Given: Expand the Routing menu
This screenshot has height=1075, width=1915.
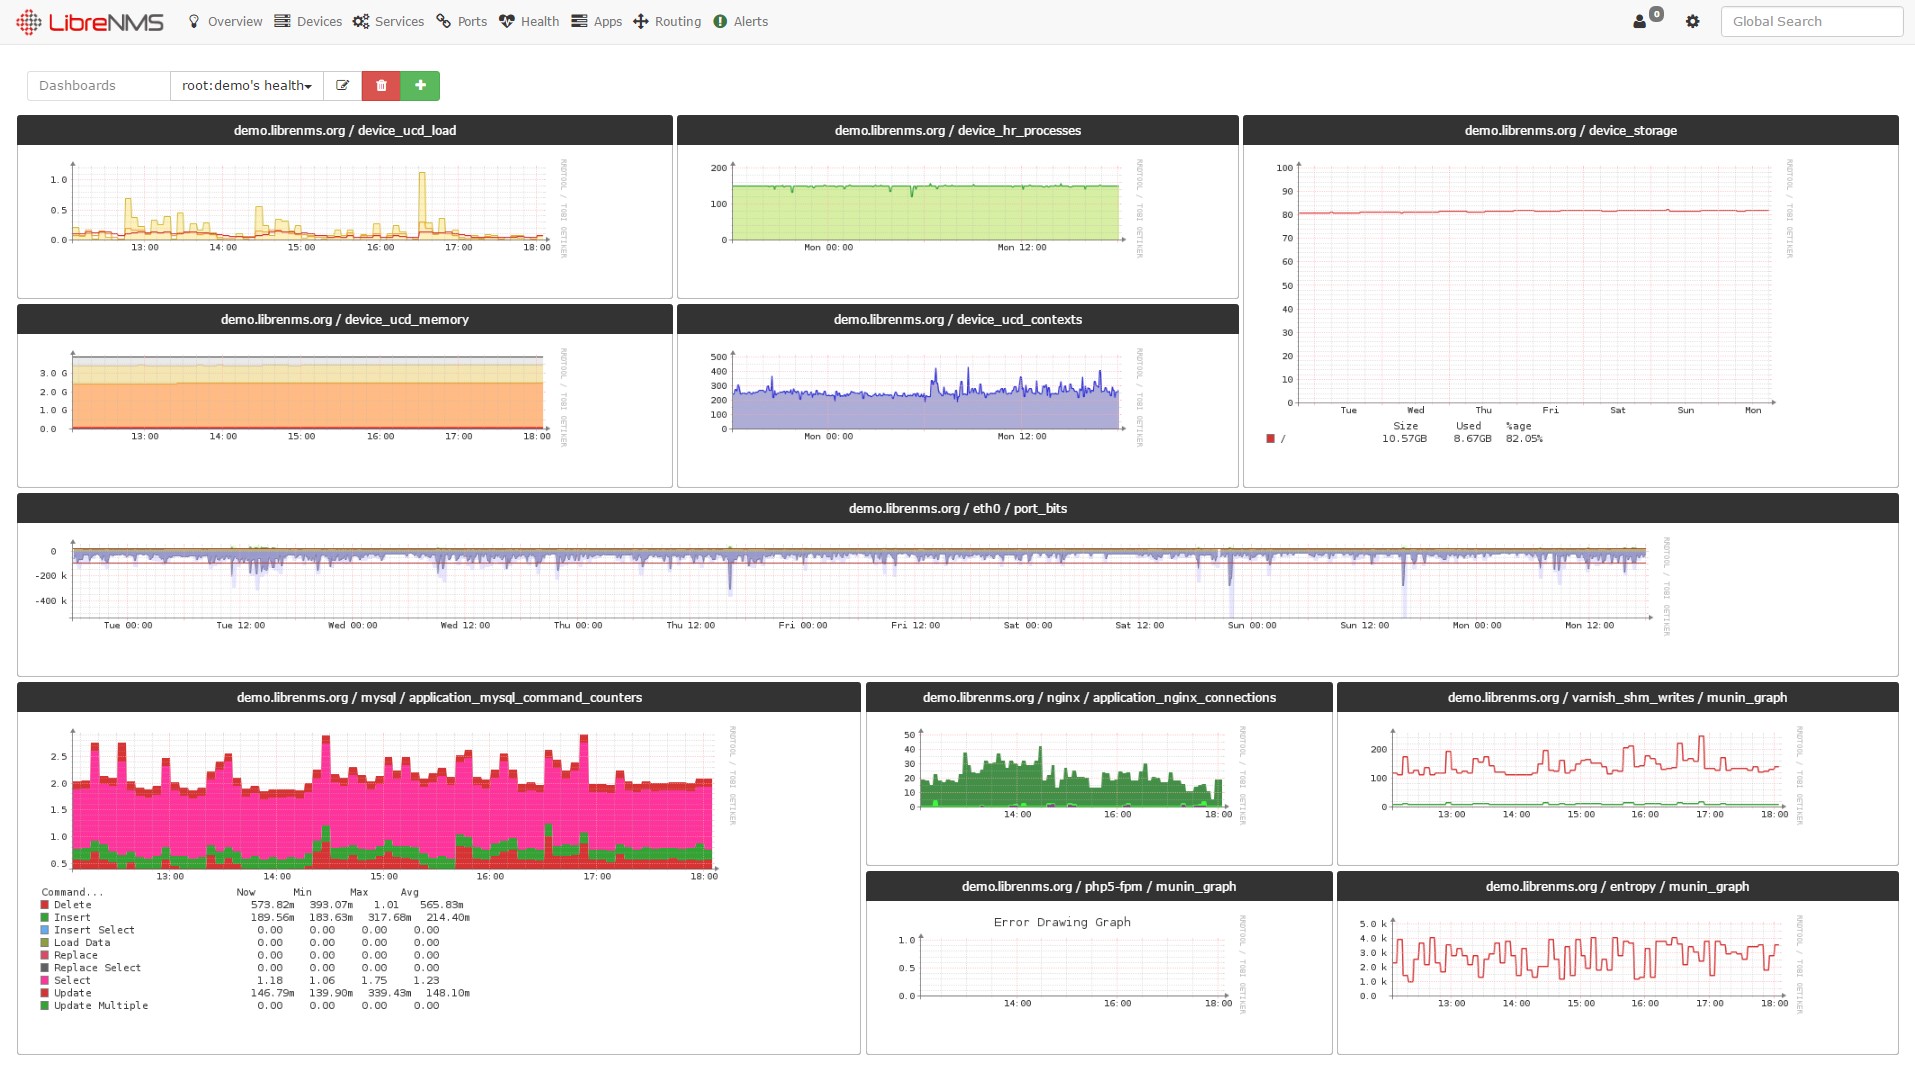Looking at the screenshot, I should pyautogui.click(x=668, y=22).
